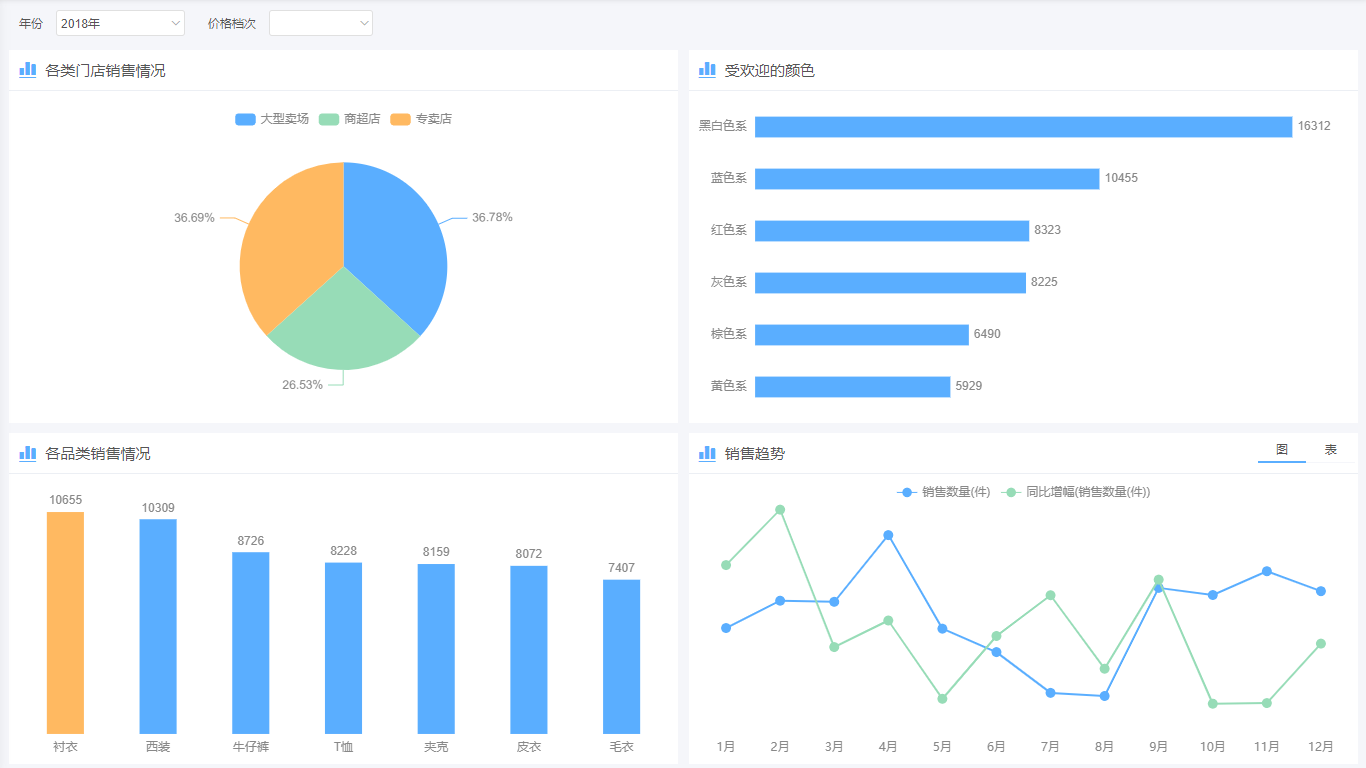This screenshot has height=768, width=1366.
Task: Hide 销售数量(件) series via legend
Action: point(944,492)
